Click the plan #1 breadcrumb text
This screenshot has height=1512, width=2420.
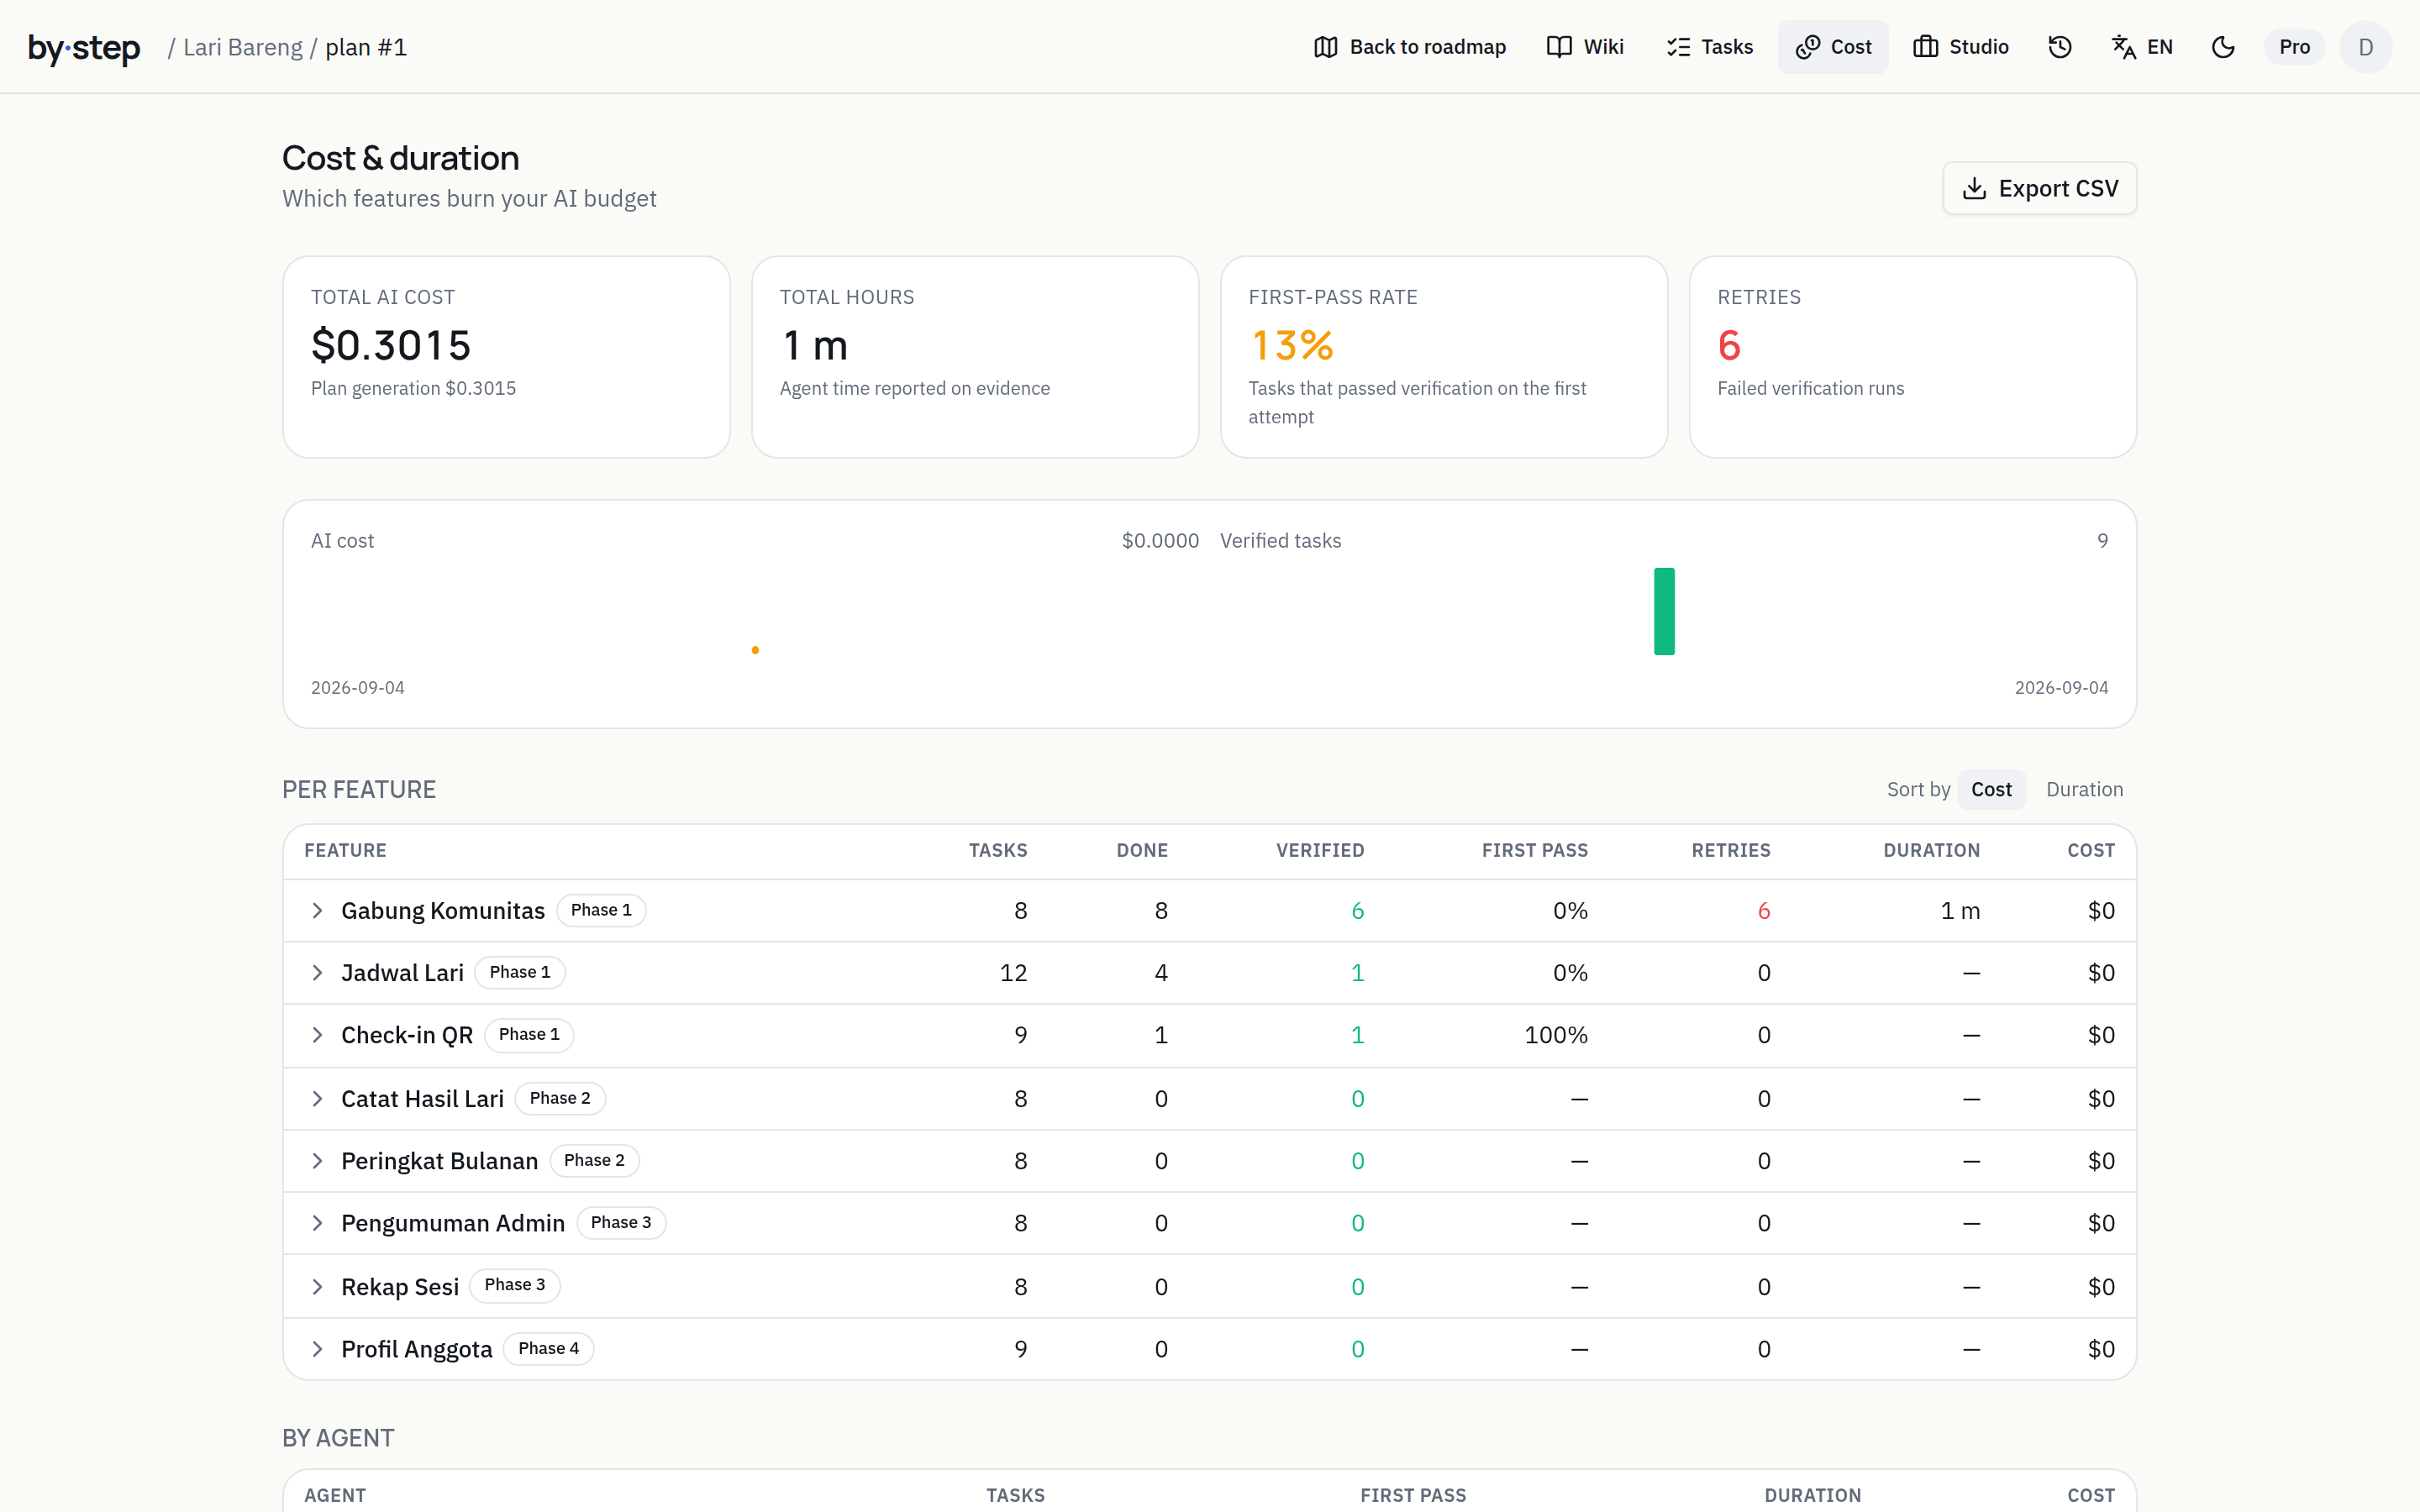coord(366,47)
